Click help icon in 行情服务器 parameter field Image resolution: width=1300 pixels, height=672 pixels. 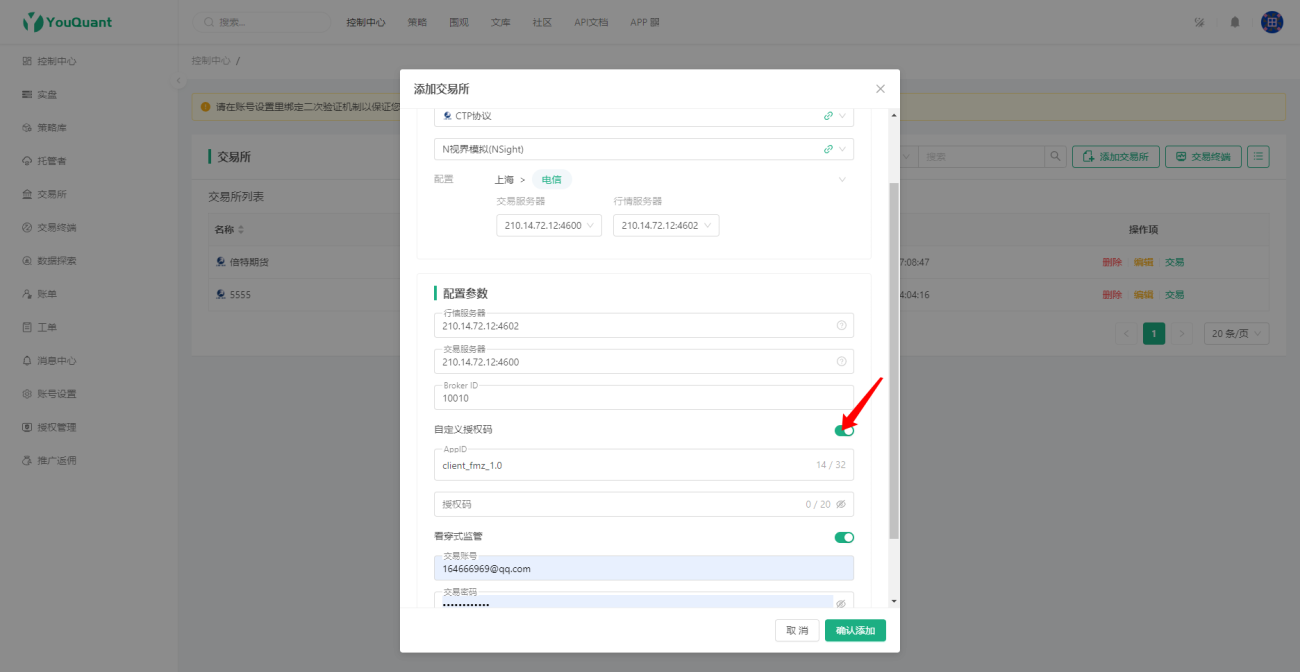[x=841, y=325]
